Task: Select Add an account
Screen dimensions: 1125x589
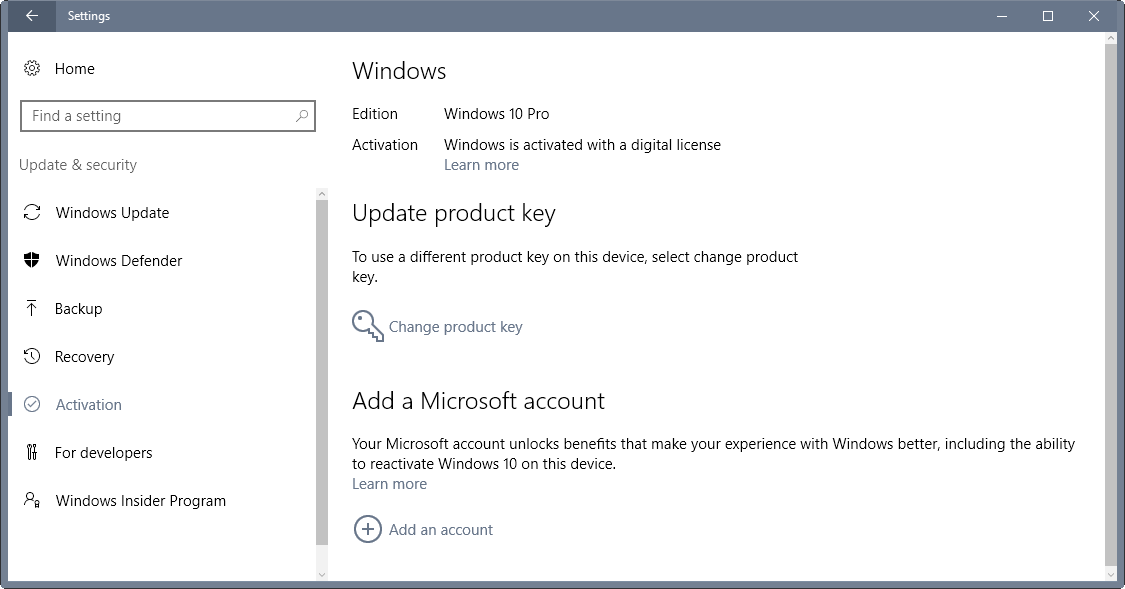Action: 440,529
